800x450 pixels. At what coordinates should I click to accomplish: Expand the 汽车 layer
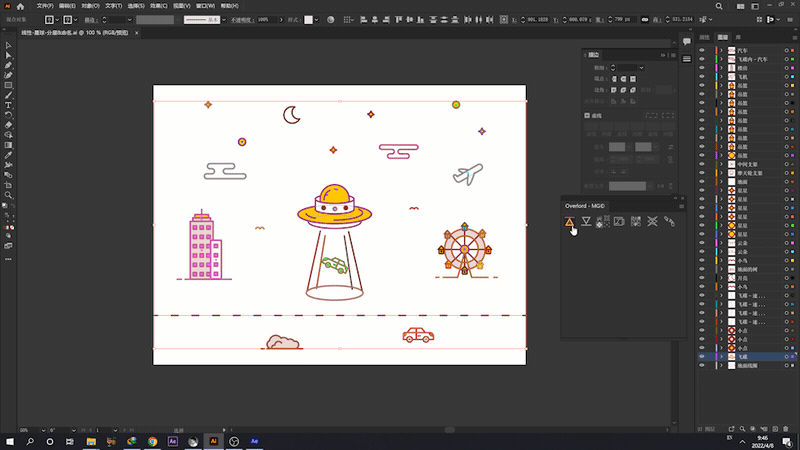point(721,51)
